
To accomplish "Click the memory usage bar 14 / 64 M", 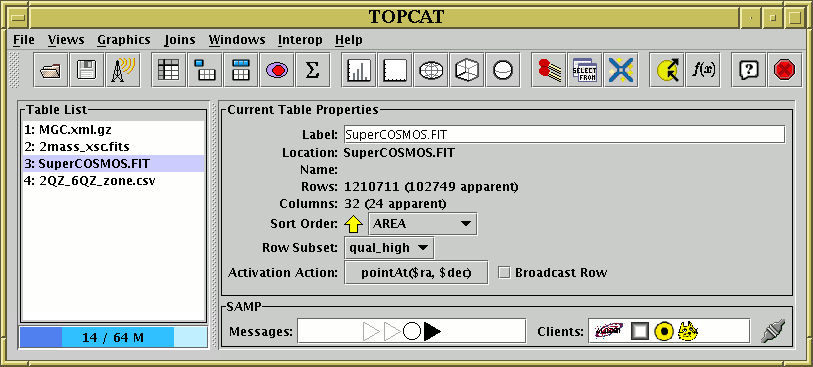I will [114, 337].
